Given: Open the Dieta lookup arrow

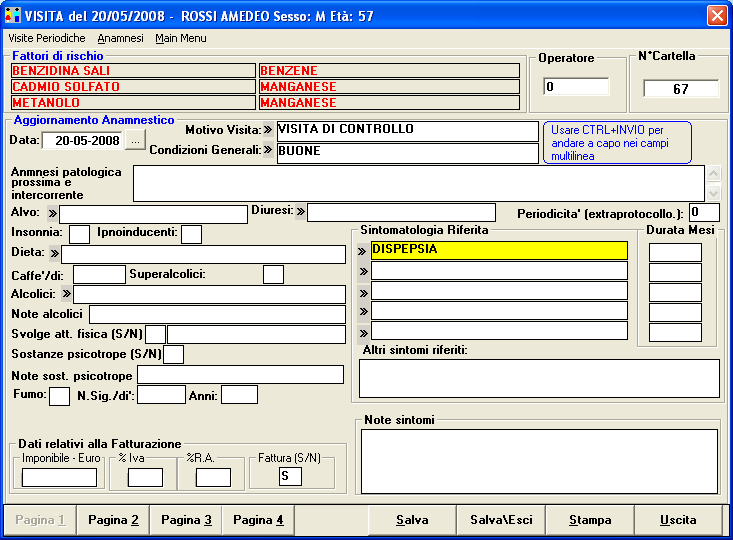Looking at the screenshot, I should point(55,253).
